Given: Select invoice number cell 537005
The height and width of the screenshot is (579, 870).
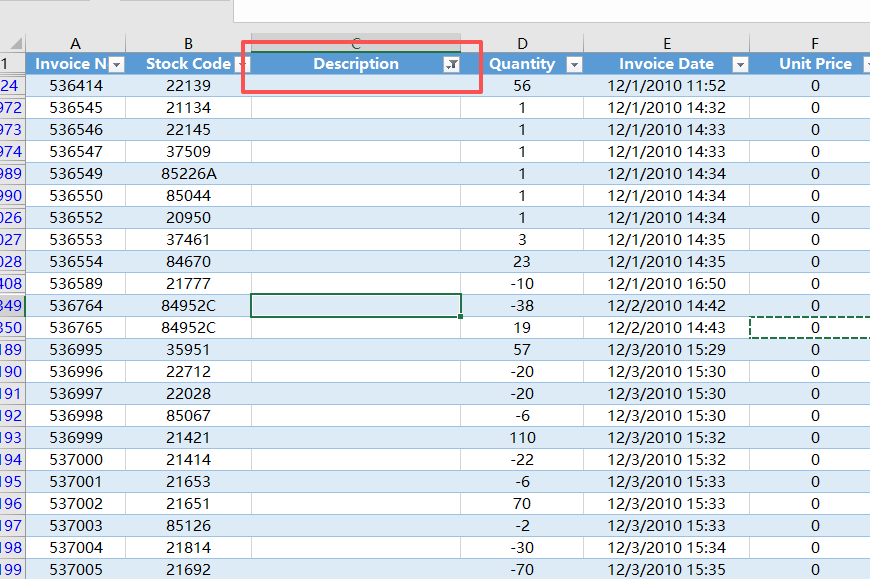Looking at the screenshot, I should 75,570.
